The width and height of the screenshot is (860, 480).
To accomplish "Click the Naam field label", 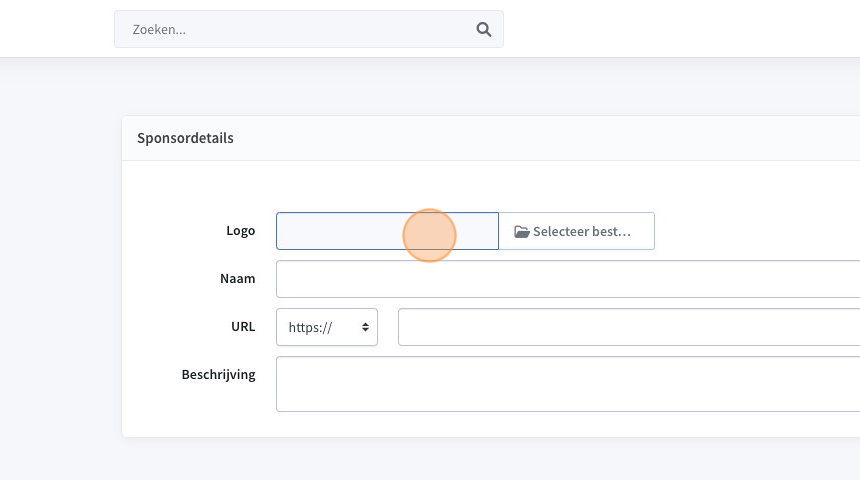I will [x=237, y=279].
